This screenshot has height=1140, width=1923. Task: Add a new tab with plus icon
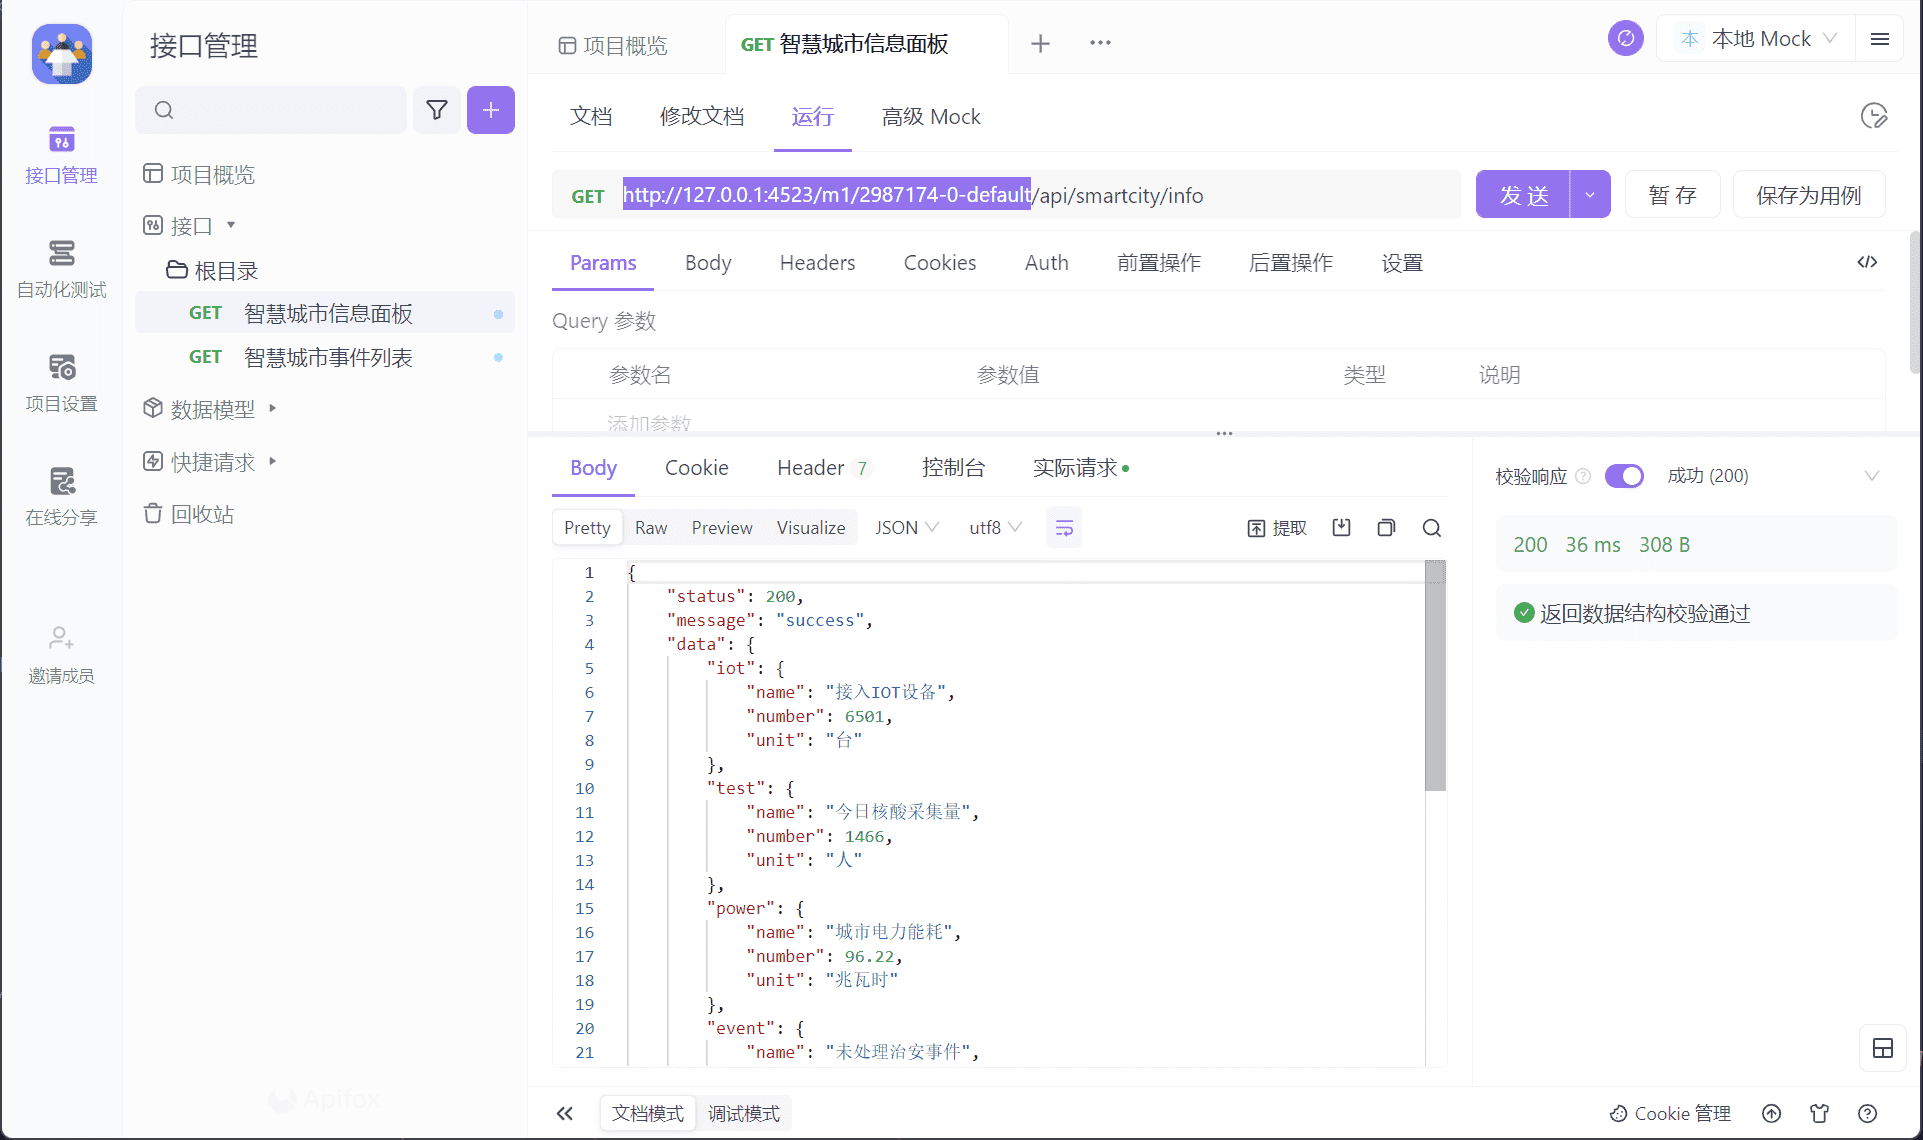[x=1040, y=43]
